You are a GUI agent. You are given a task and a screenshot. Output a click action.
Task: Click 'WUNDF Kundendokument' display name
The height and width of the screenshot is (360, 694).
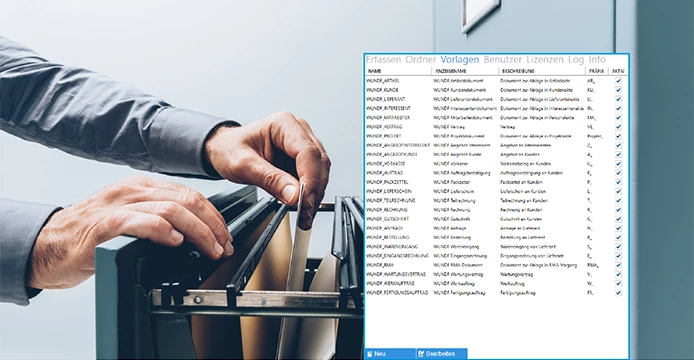tap(460, 90)
